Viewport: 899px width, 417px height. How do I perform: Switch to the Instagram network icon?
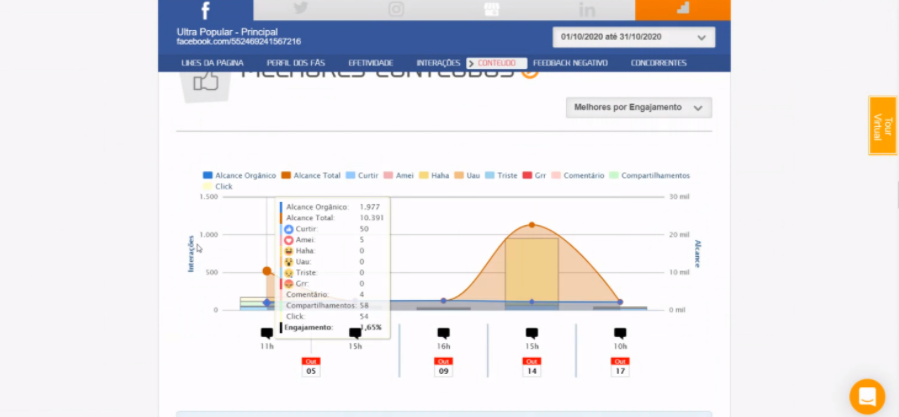click(396, 9)
